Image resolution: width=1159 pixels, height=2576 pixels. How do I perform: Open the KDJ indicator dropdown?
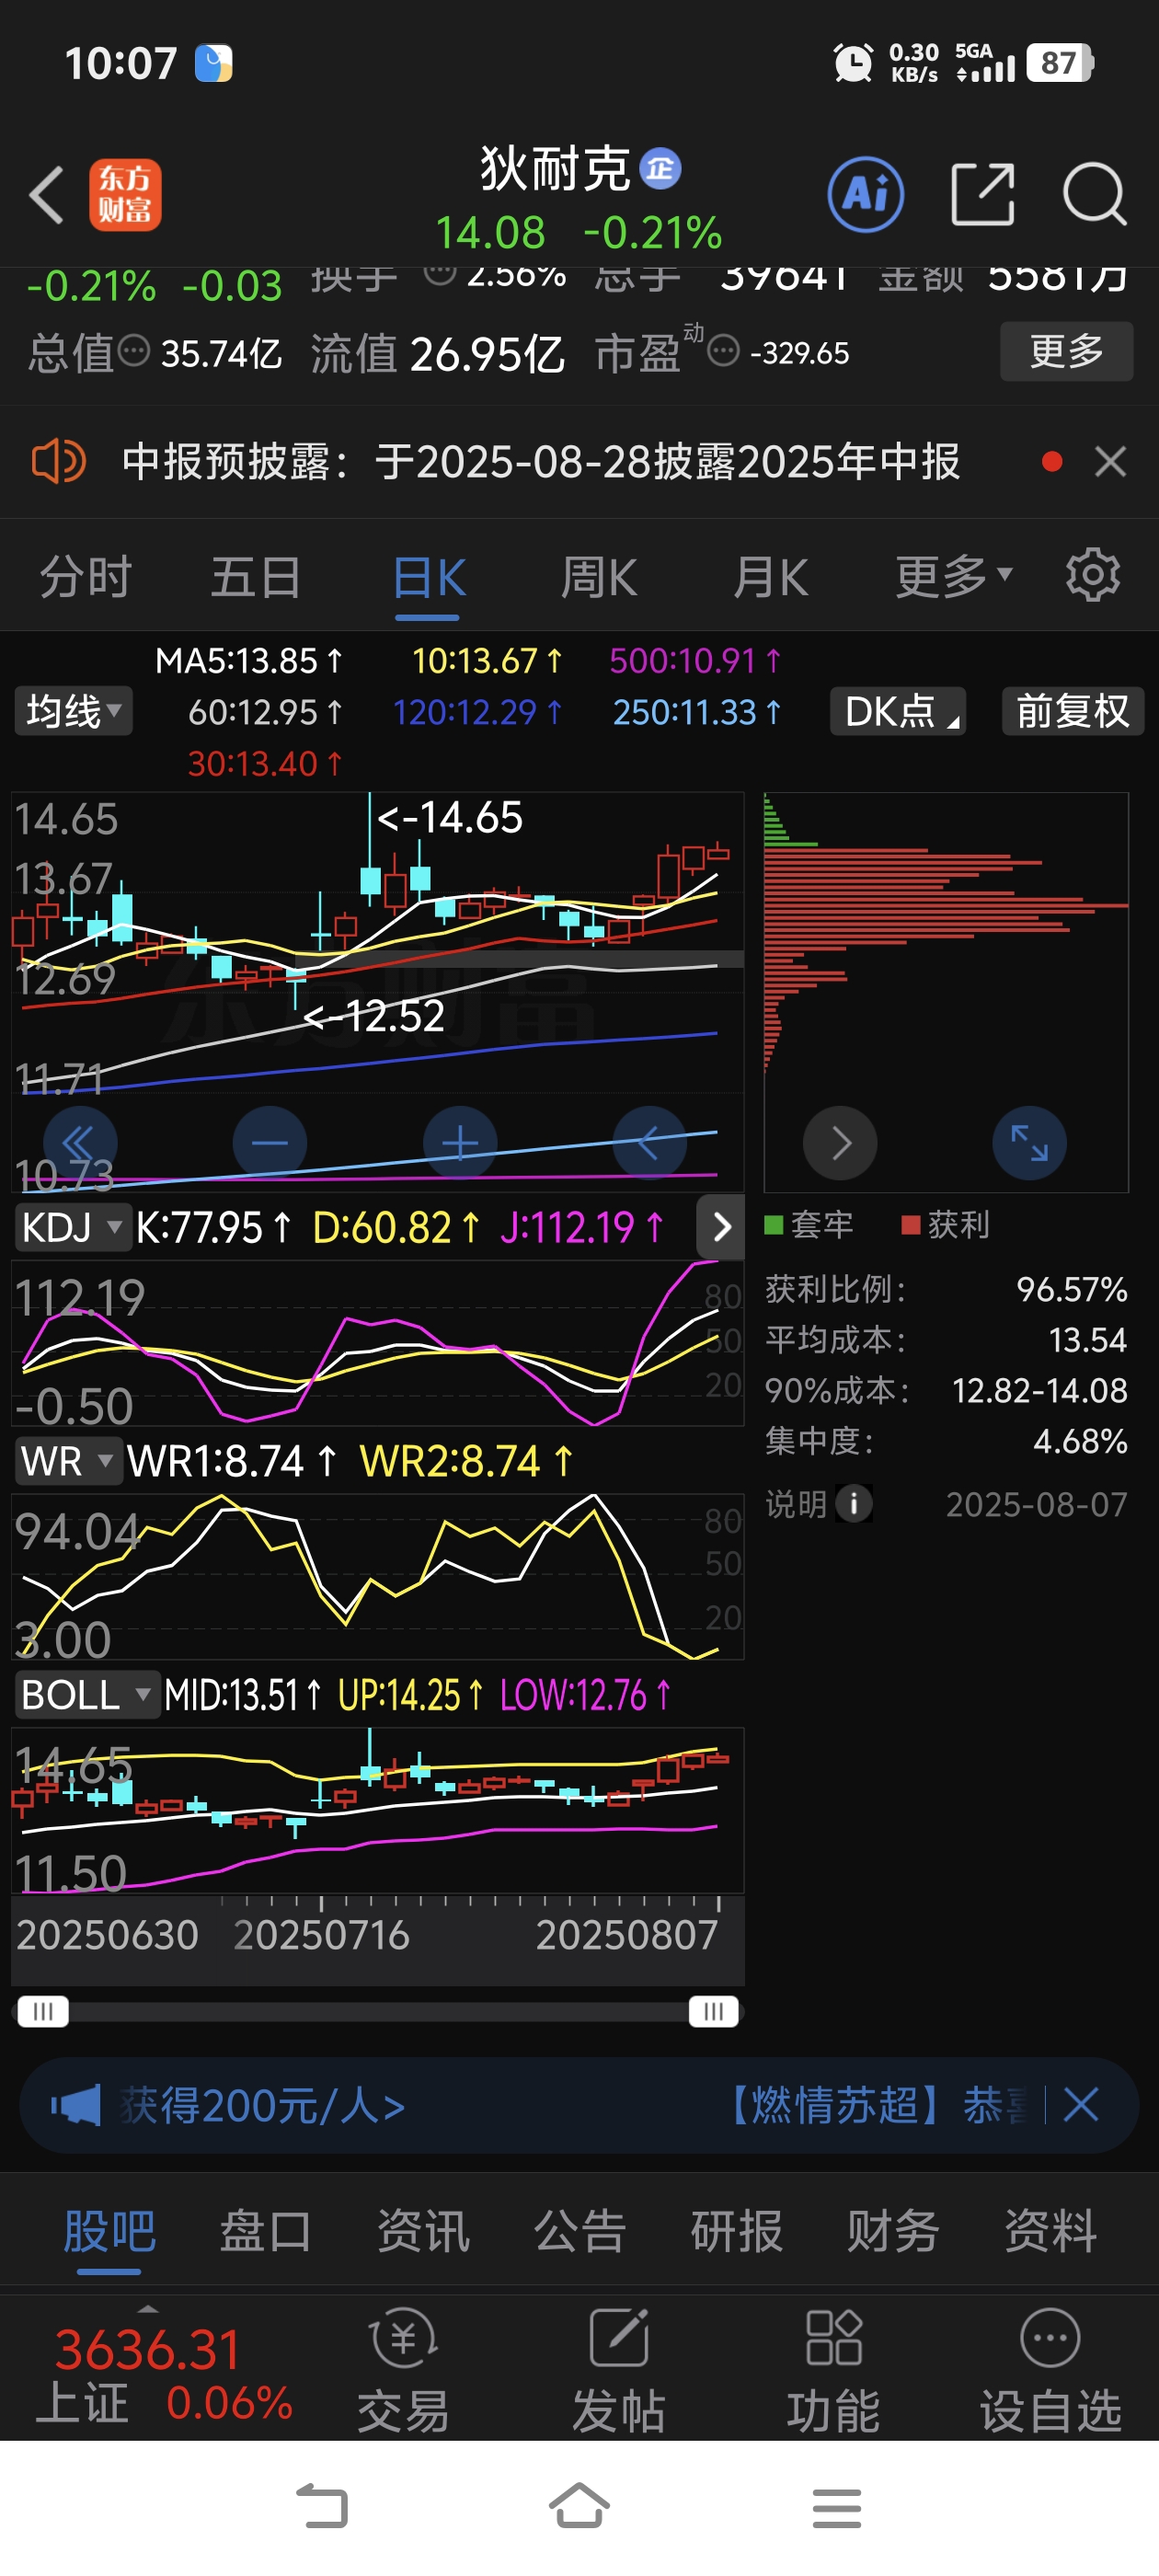click(x=72, y=1227)
